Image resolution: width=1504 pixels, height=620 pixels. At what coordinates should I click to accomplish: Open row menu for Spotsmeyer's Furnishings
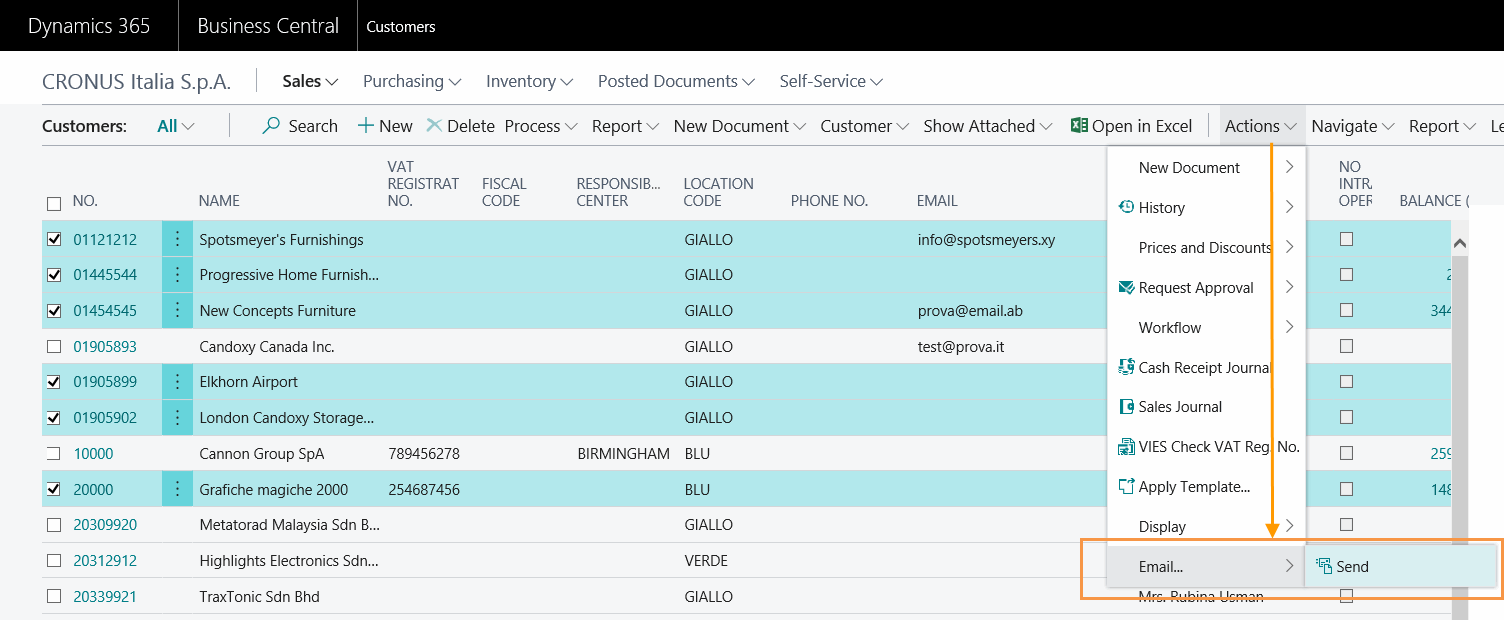pyautogui.click(x=177, y=240)
